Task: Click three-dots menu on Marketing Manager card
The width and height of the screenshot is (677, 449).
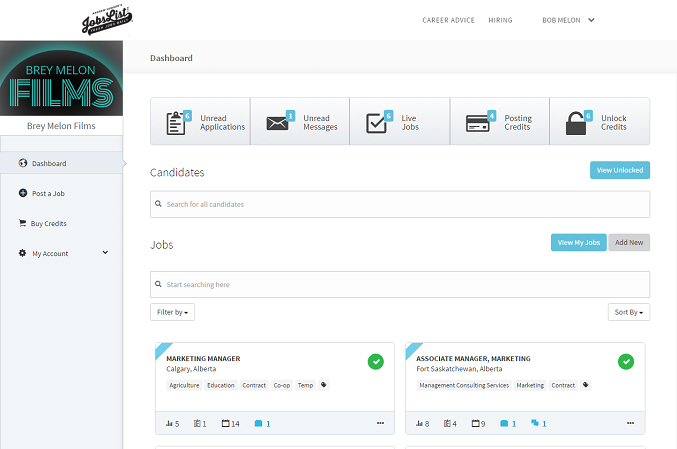Action: pos(380,423)
